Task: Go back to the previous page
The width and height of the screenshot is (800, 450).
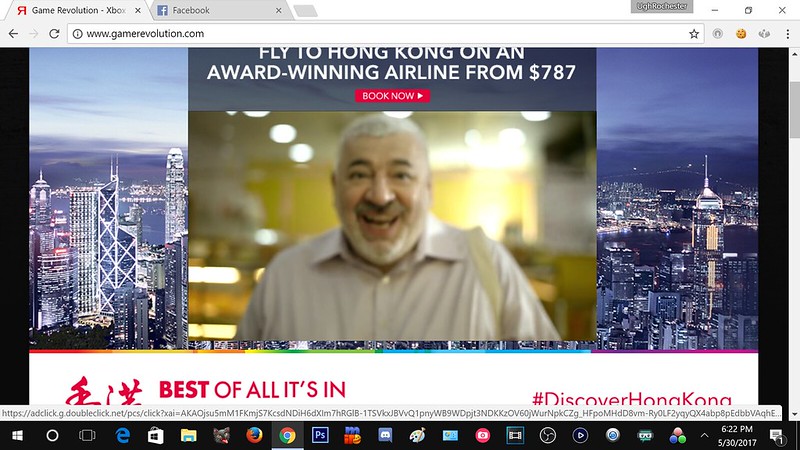Action: (x=13, y=34)
